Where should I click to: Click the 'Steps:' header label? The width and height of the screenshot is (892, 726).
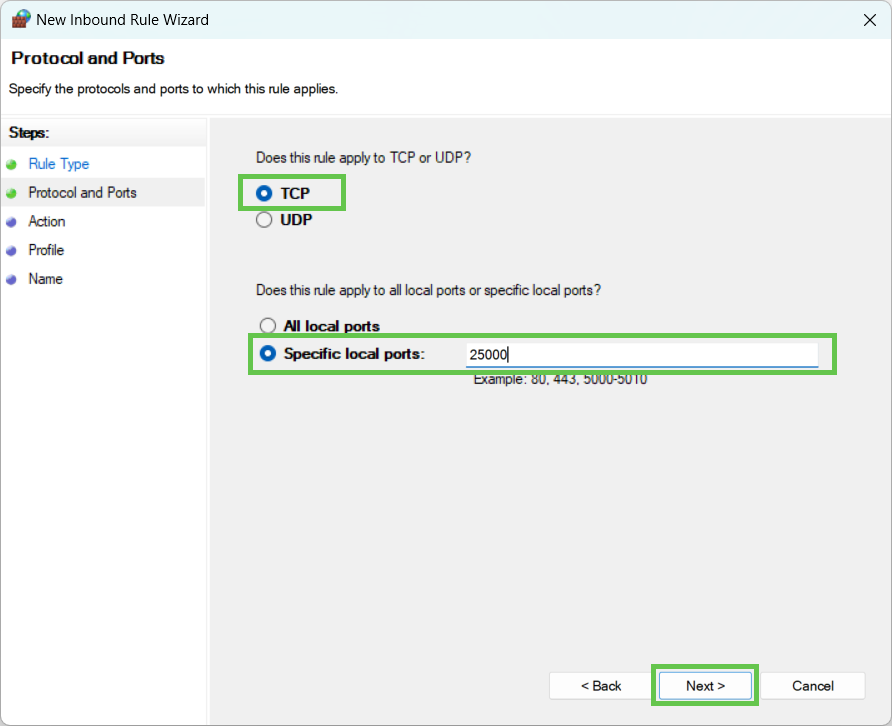click(x=29, y=133)
